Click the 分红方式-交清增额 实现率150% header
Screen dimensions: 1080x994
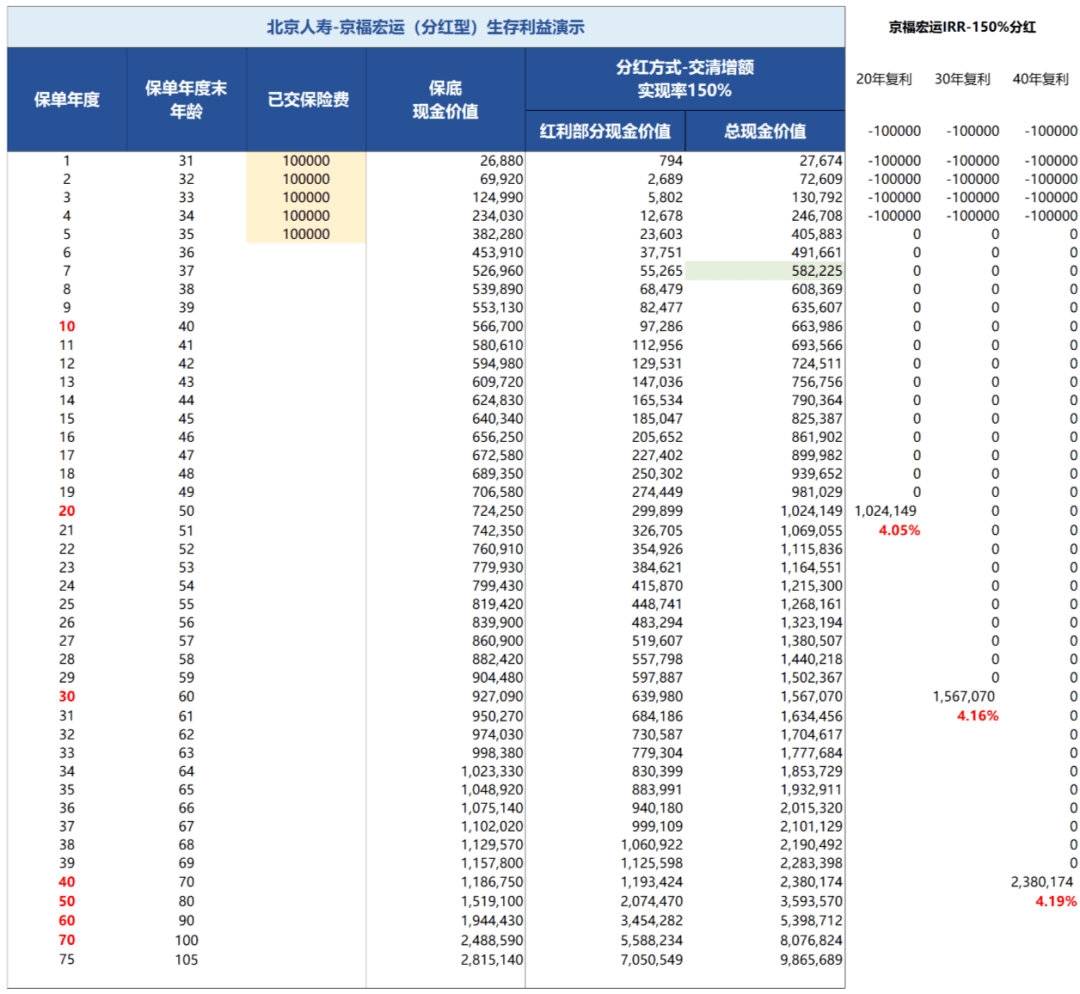[x=685, y=79]
